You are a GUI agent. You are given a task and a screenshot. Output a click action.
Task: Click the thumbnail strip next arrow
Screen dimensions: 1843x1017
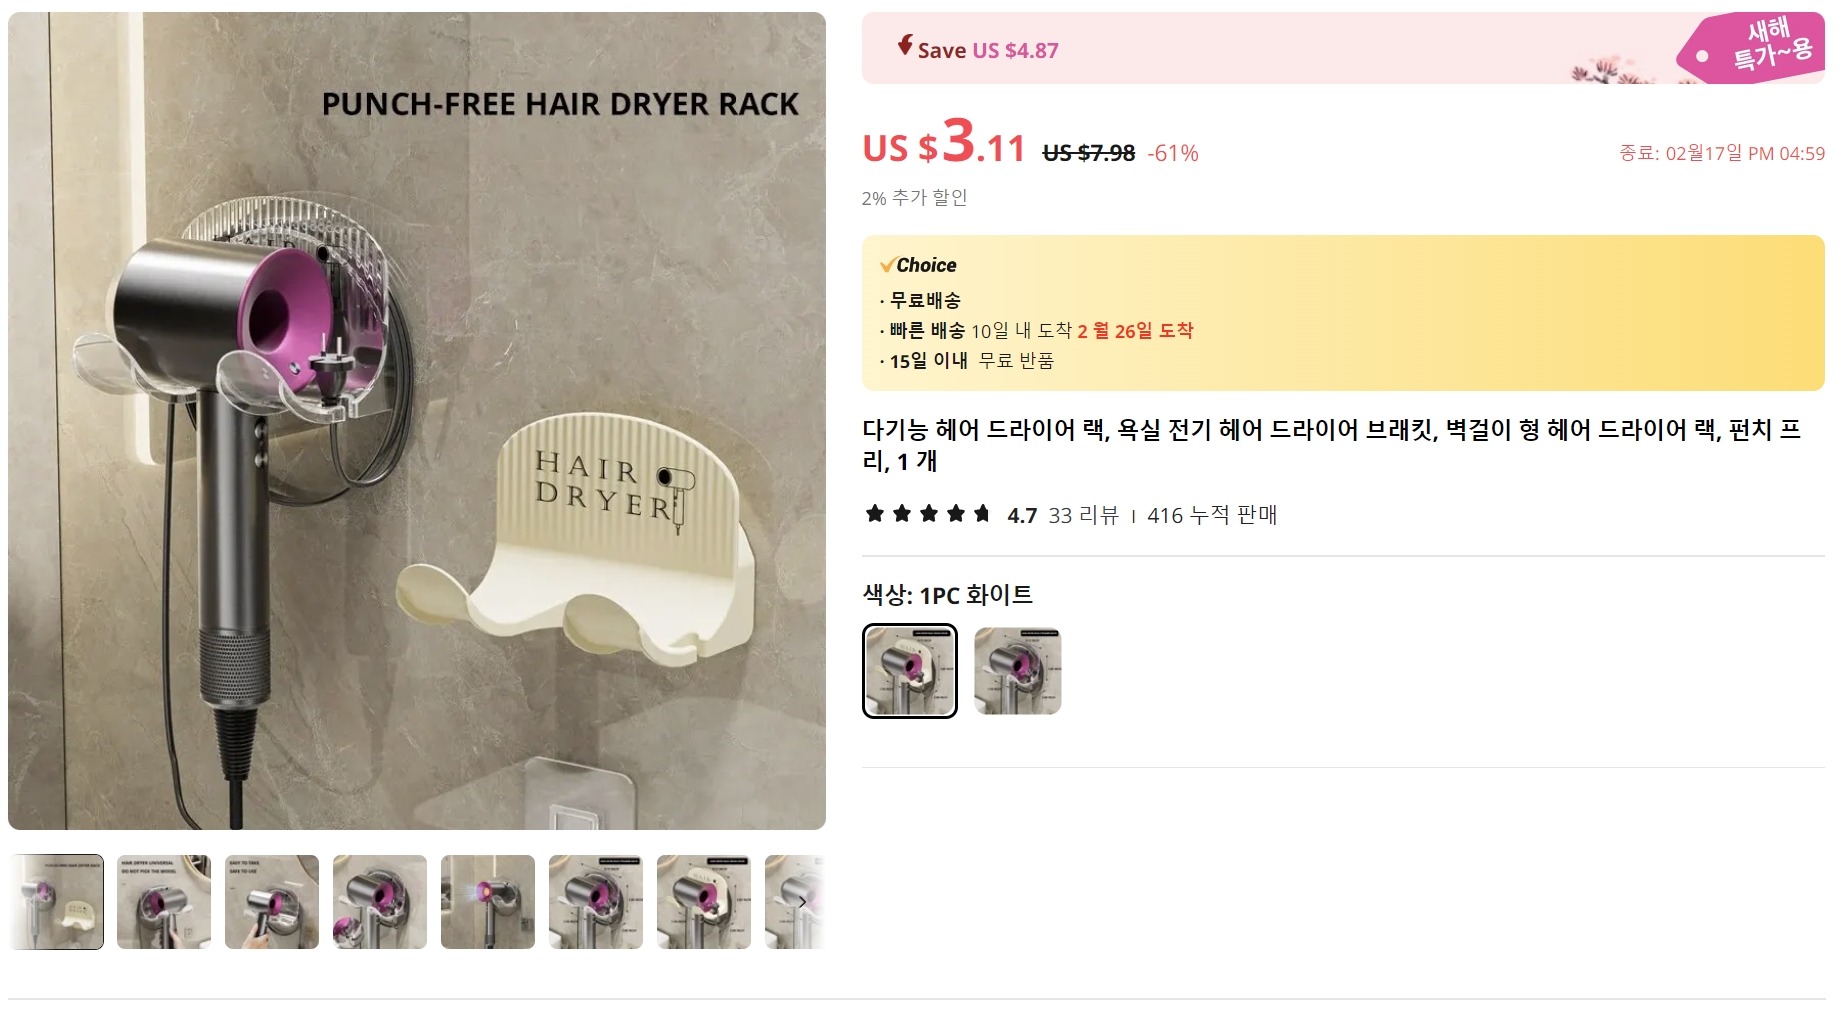click(x=802, y=902)
